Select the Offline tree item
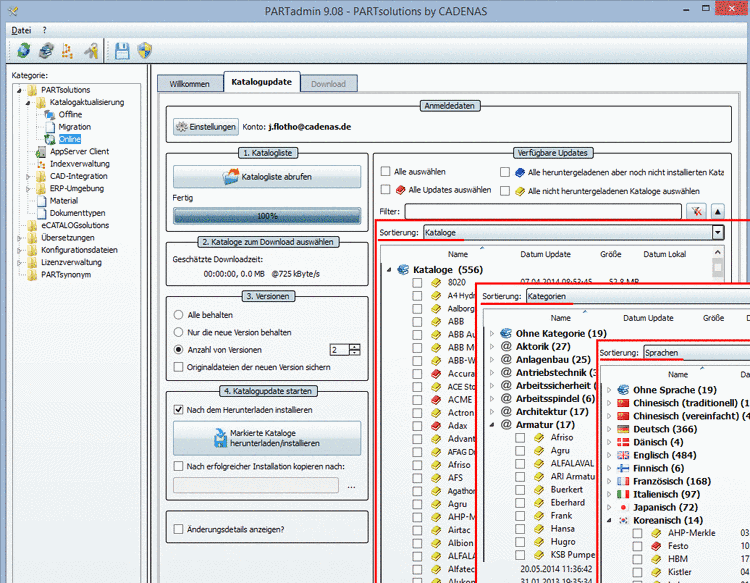This screenshot has width=750, height=583. pos(70,114)
